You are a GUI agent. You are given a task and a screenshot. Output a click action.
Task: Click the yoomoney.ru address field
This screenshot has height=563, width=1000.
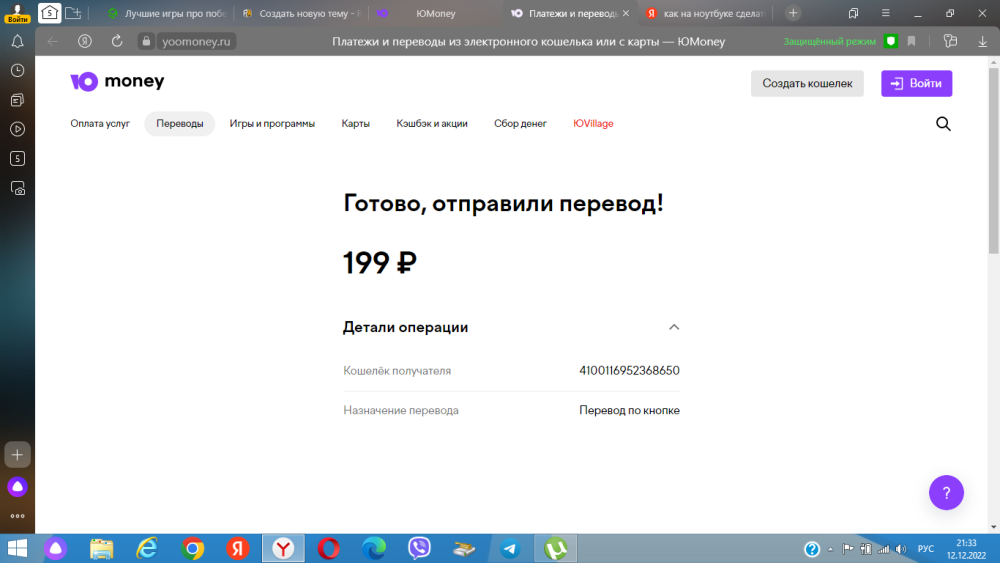click(196, 41)
